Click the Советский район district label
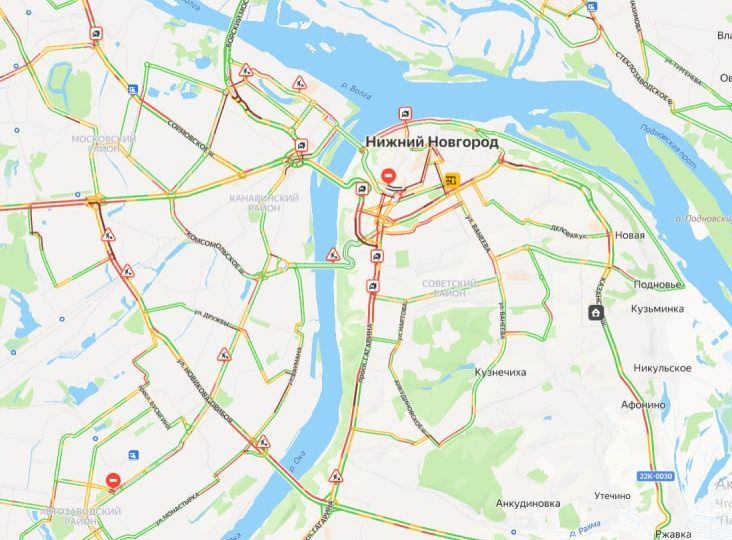The image size is (732, 540). 450,288
